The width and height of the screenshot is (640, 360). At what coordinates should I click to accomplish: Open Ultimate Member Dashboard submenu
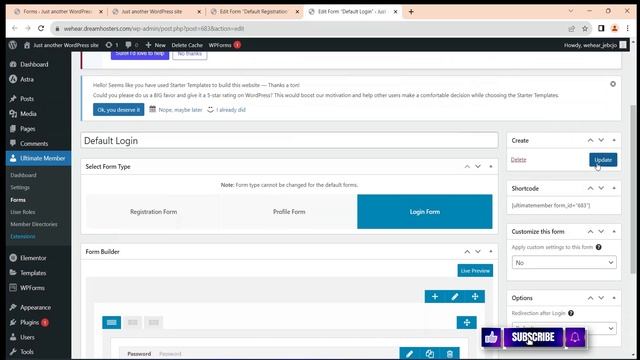coord(23,175)
